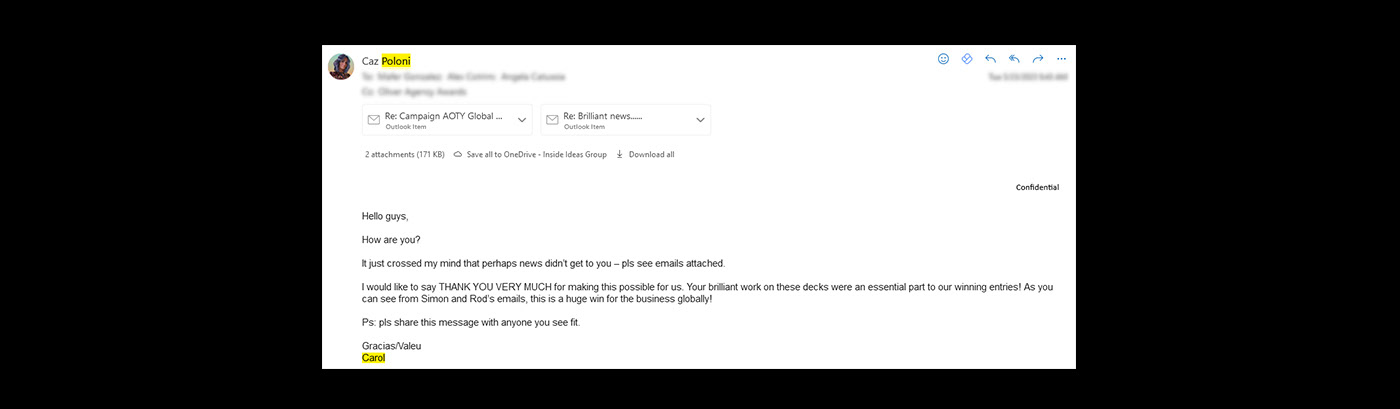Open the Viva Insights diamond icon
This screenshot has width=1400, height=409.
tap(967, 59)
